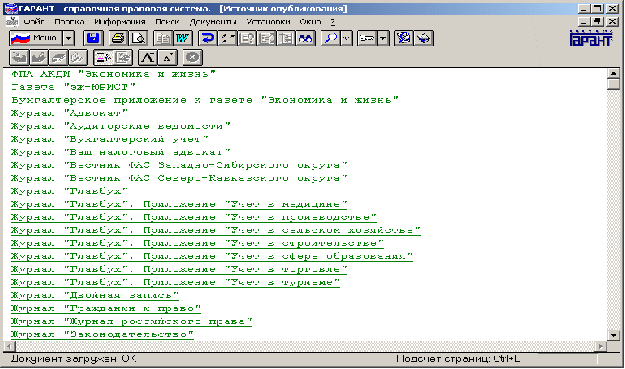Click the ГАРАНТ logo at toolbar right

point(591,39)
